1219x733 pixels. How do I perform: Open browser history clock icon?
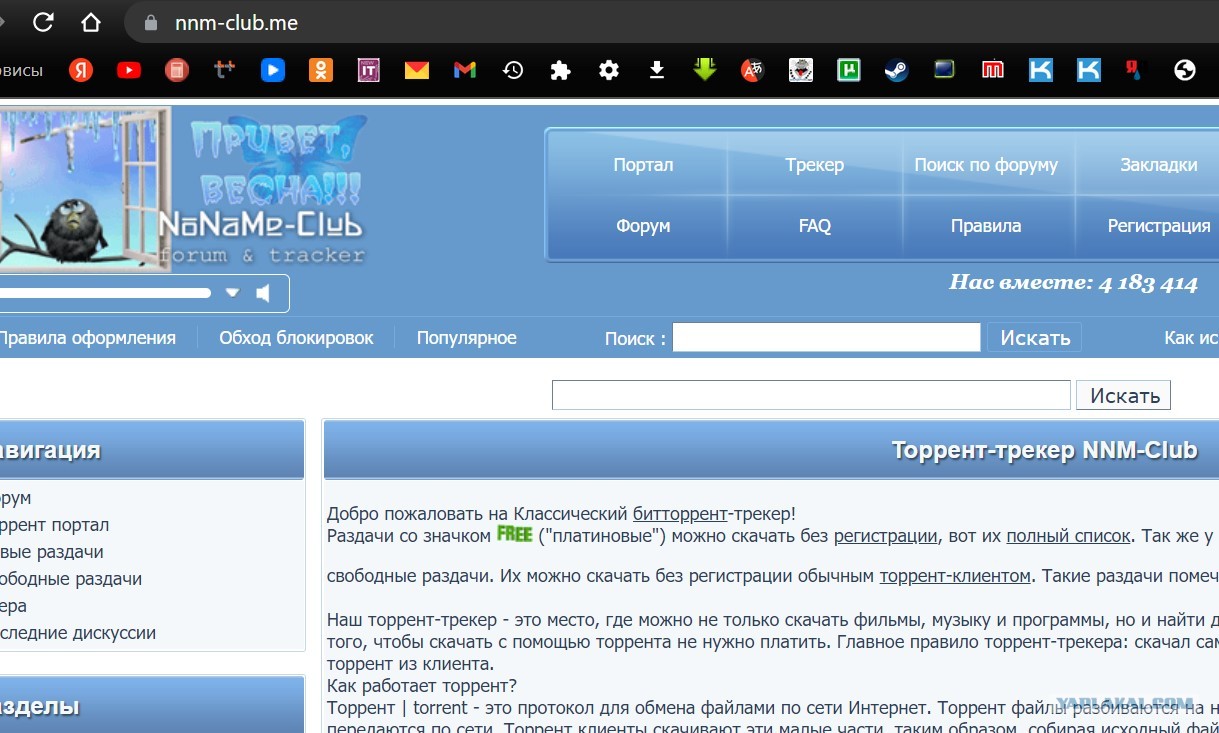(x=513, y=70)
